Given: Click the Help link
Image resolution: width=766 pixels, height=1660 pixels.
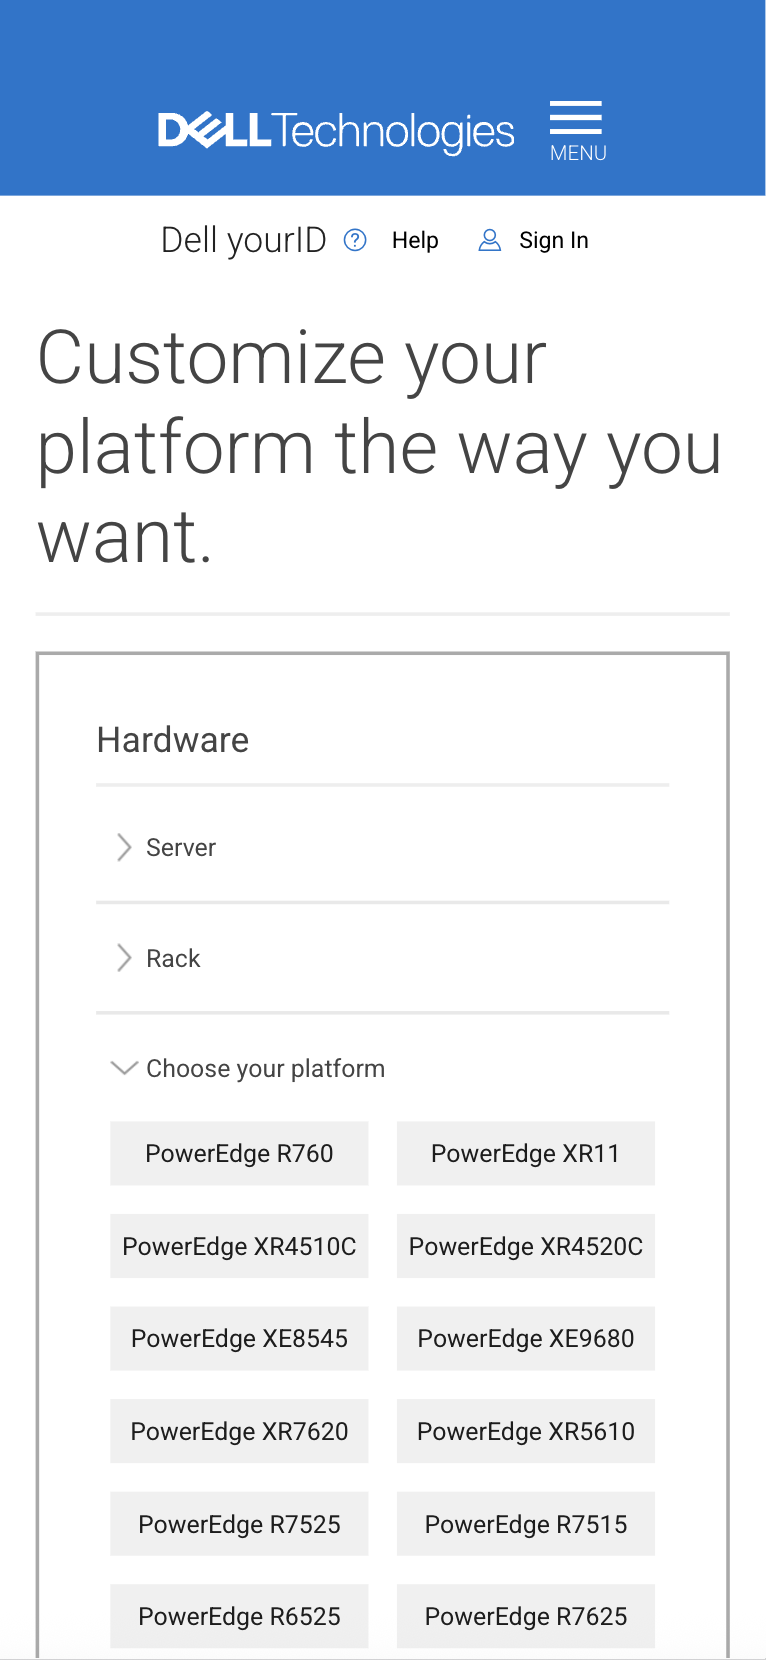Looking at the screenshot, I should coord(415,240).
